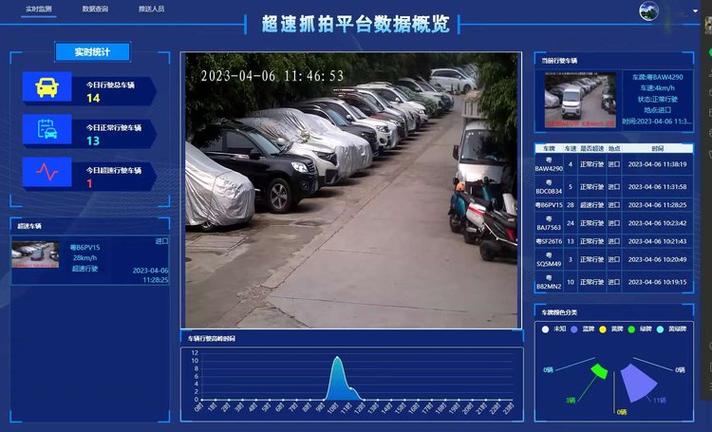Click the 车牌 column header

[x=549, y=149]
